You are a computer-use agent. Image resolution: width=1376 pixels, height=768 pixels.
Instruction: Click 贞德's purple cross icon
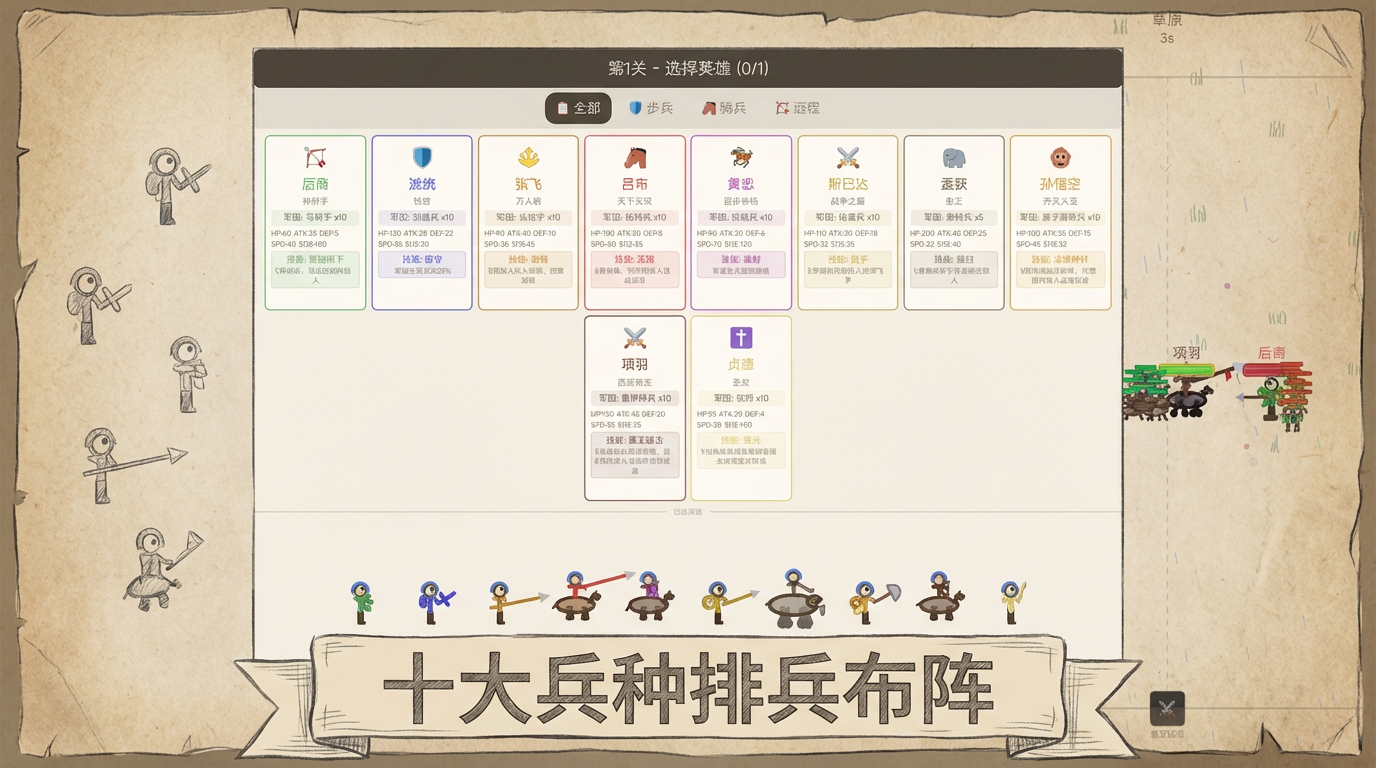point(741,338)
